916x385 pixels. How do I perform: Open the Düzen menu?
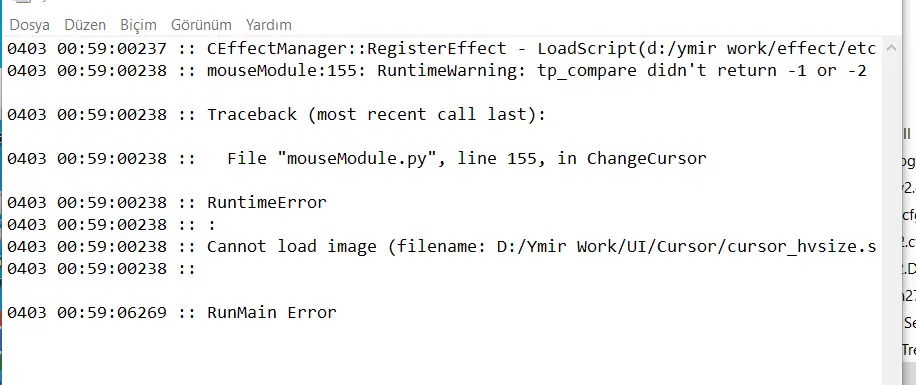click(x=85, y=25)
